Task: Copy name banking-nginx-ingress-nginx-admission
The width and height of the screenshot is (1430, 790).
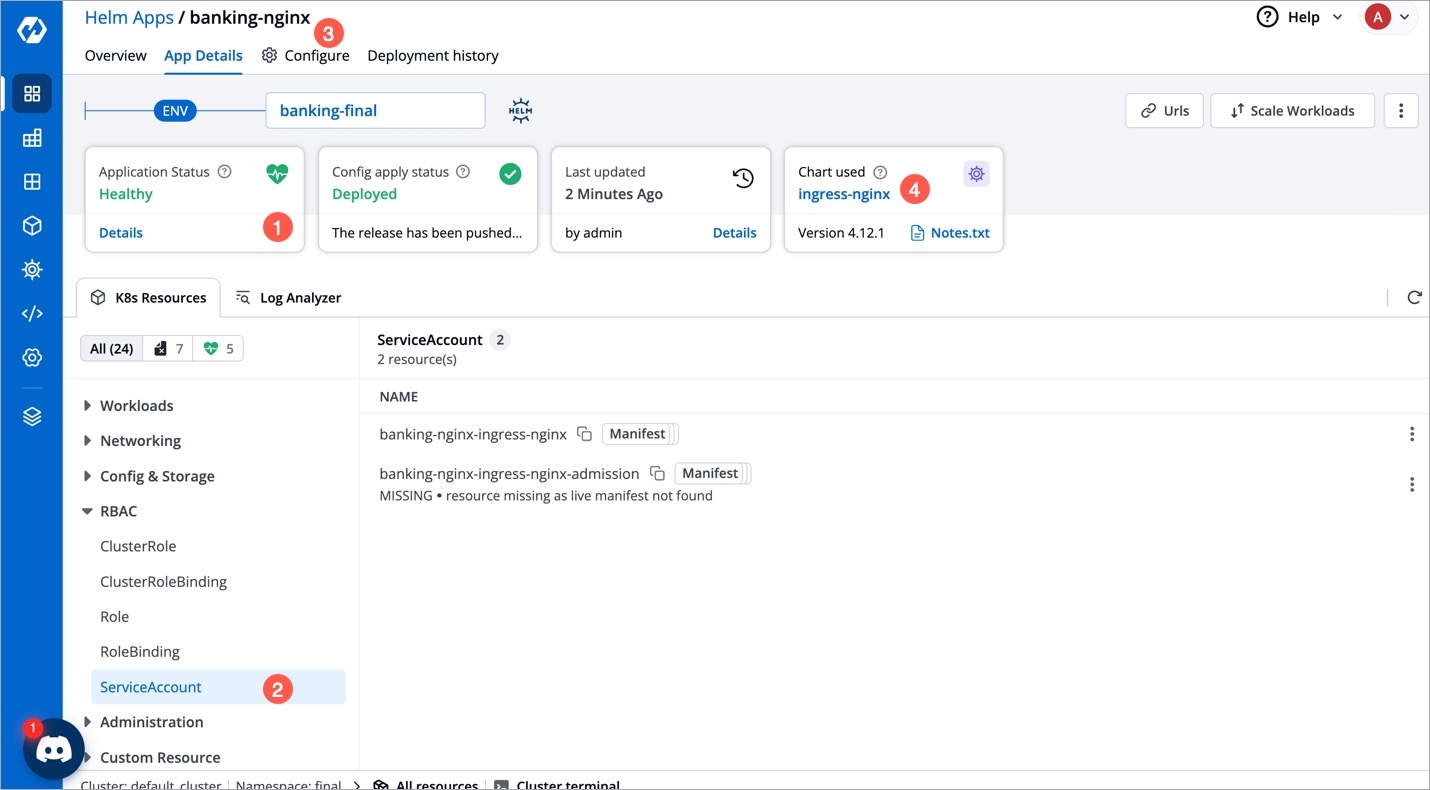Action: (657, 473)
